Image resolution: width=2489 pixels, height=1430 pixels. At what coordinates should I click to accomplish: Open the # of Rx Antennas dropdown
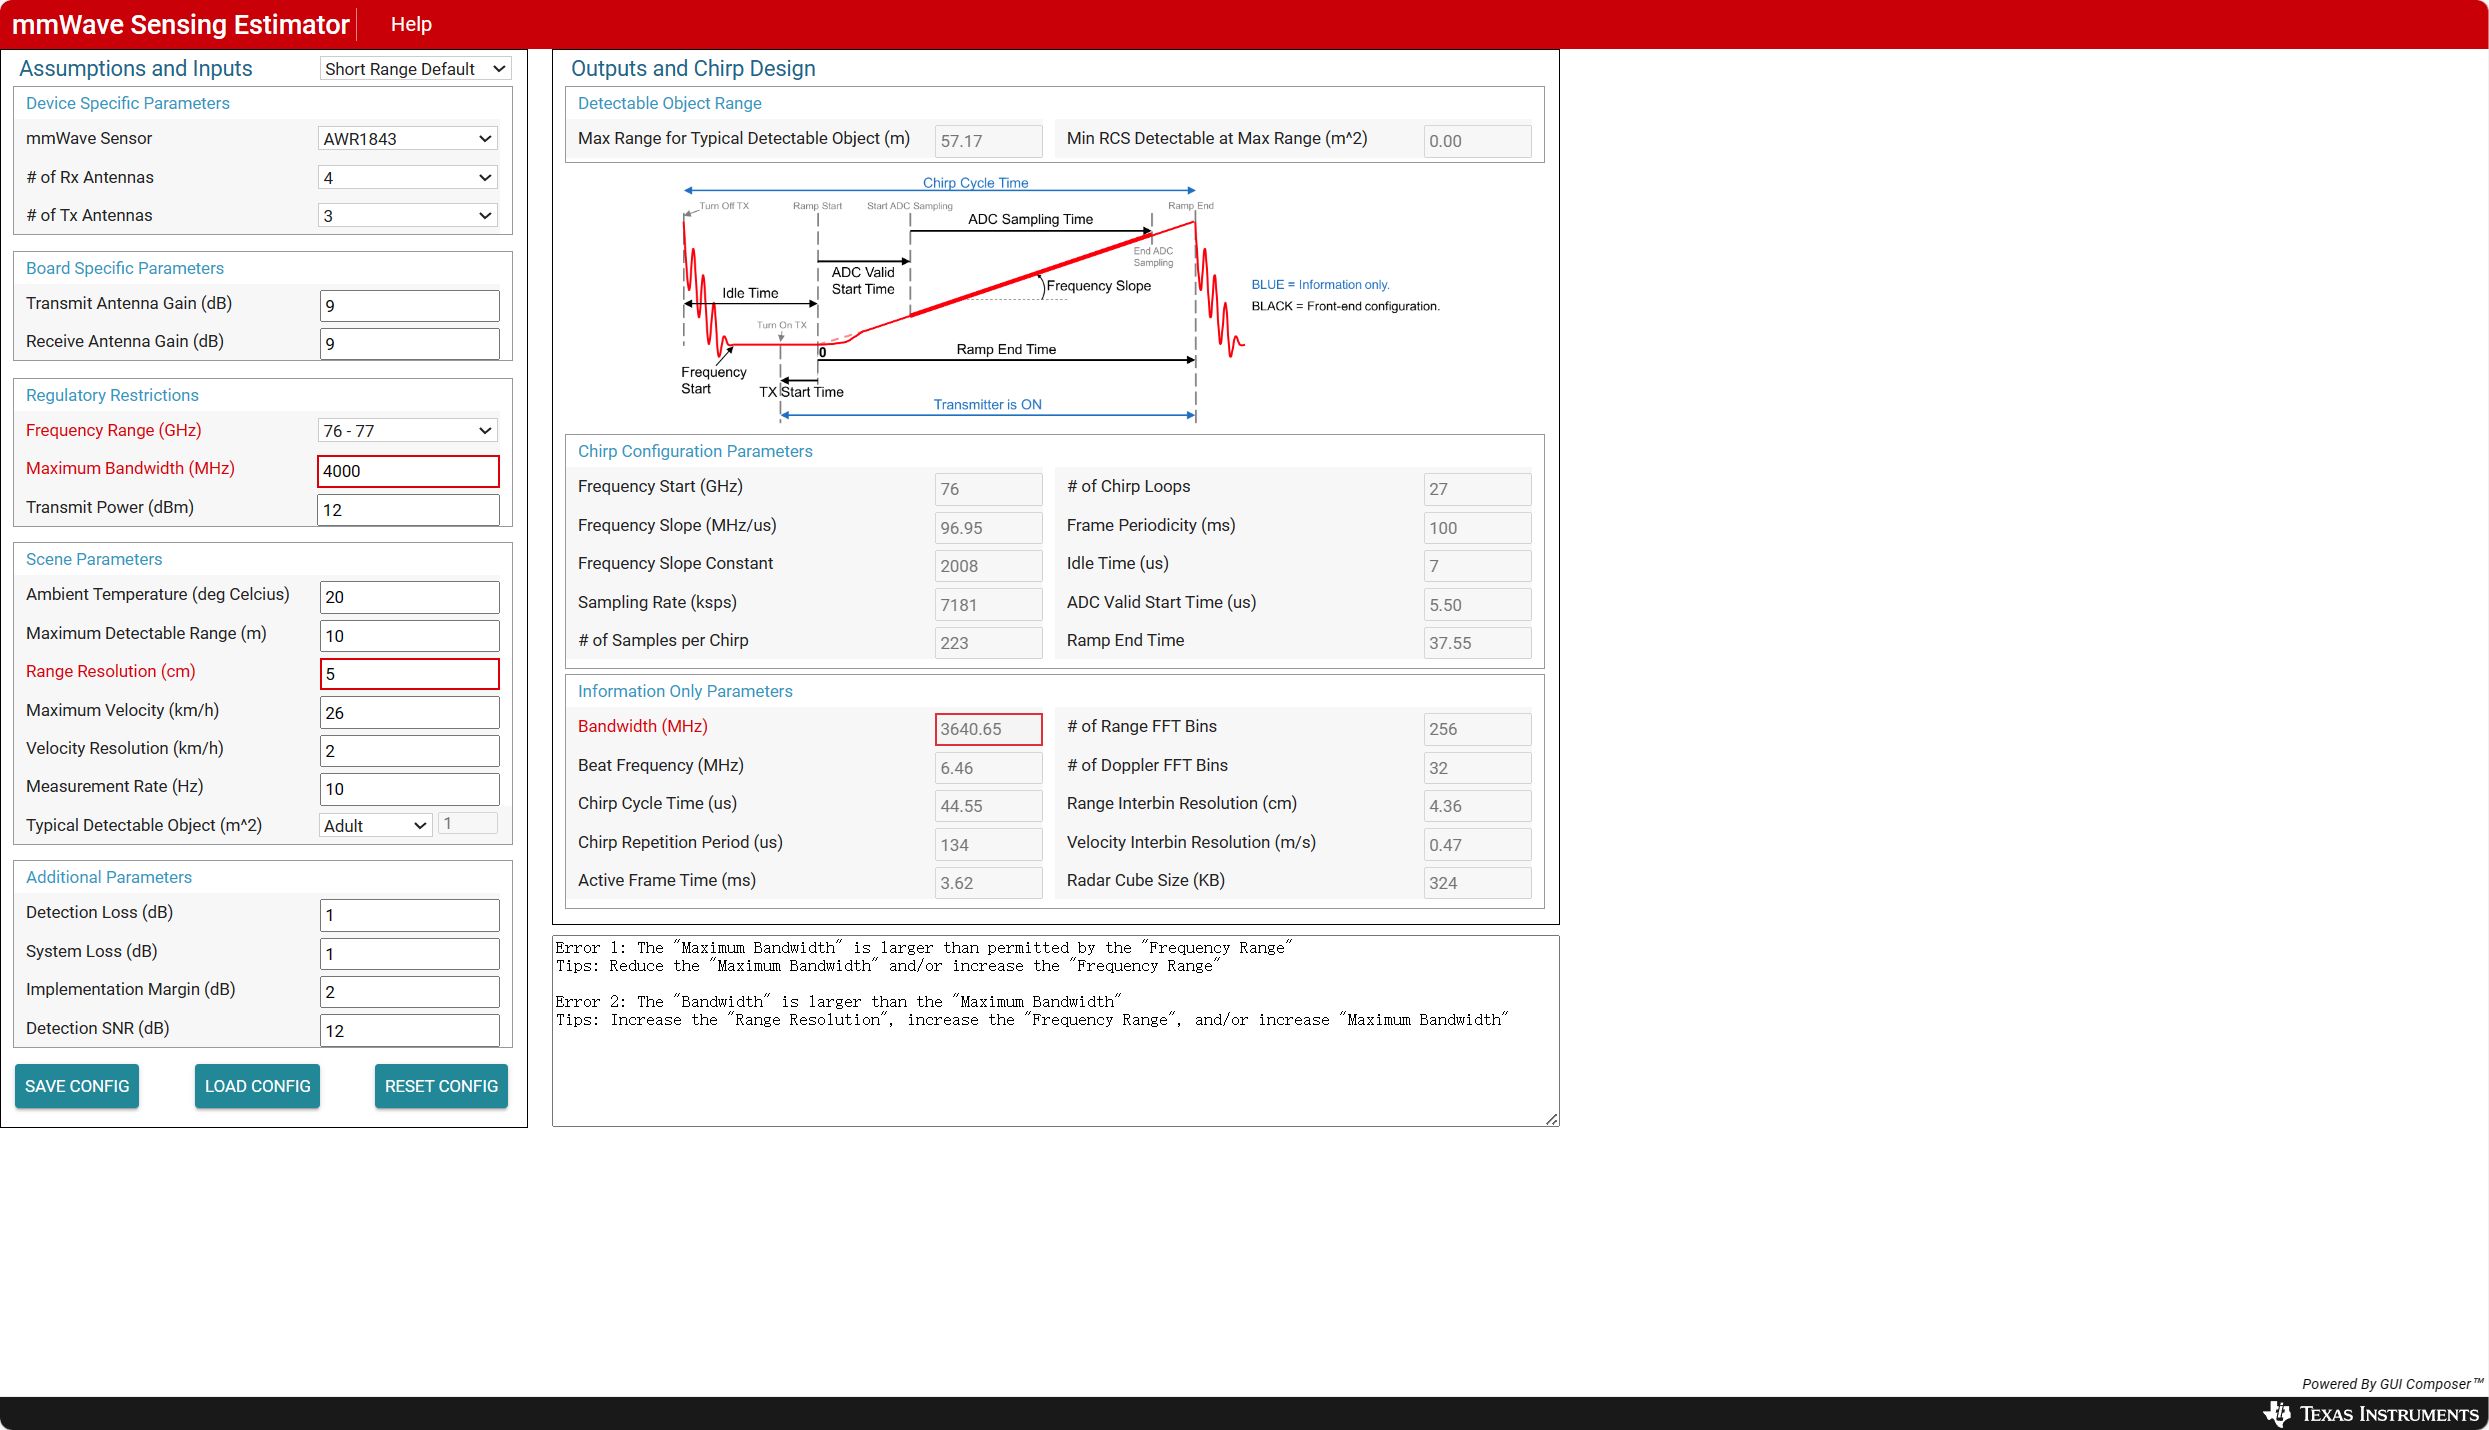(408, 178)
